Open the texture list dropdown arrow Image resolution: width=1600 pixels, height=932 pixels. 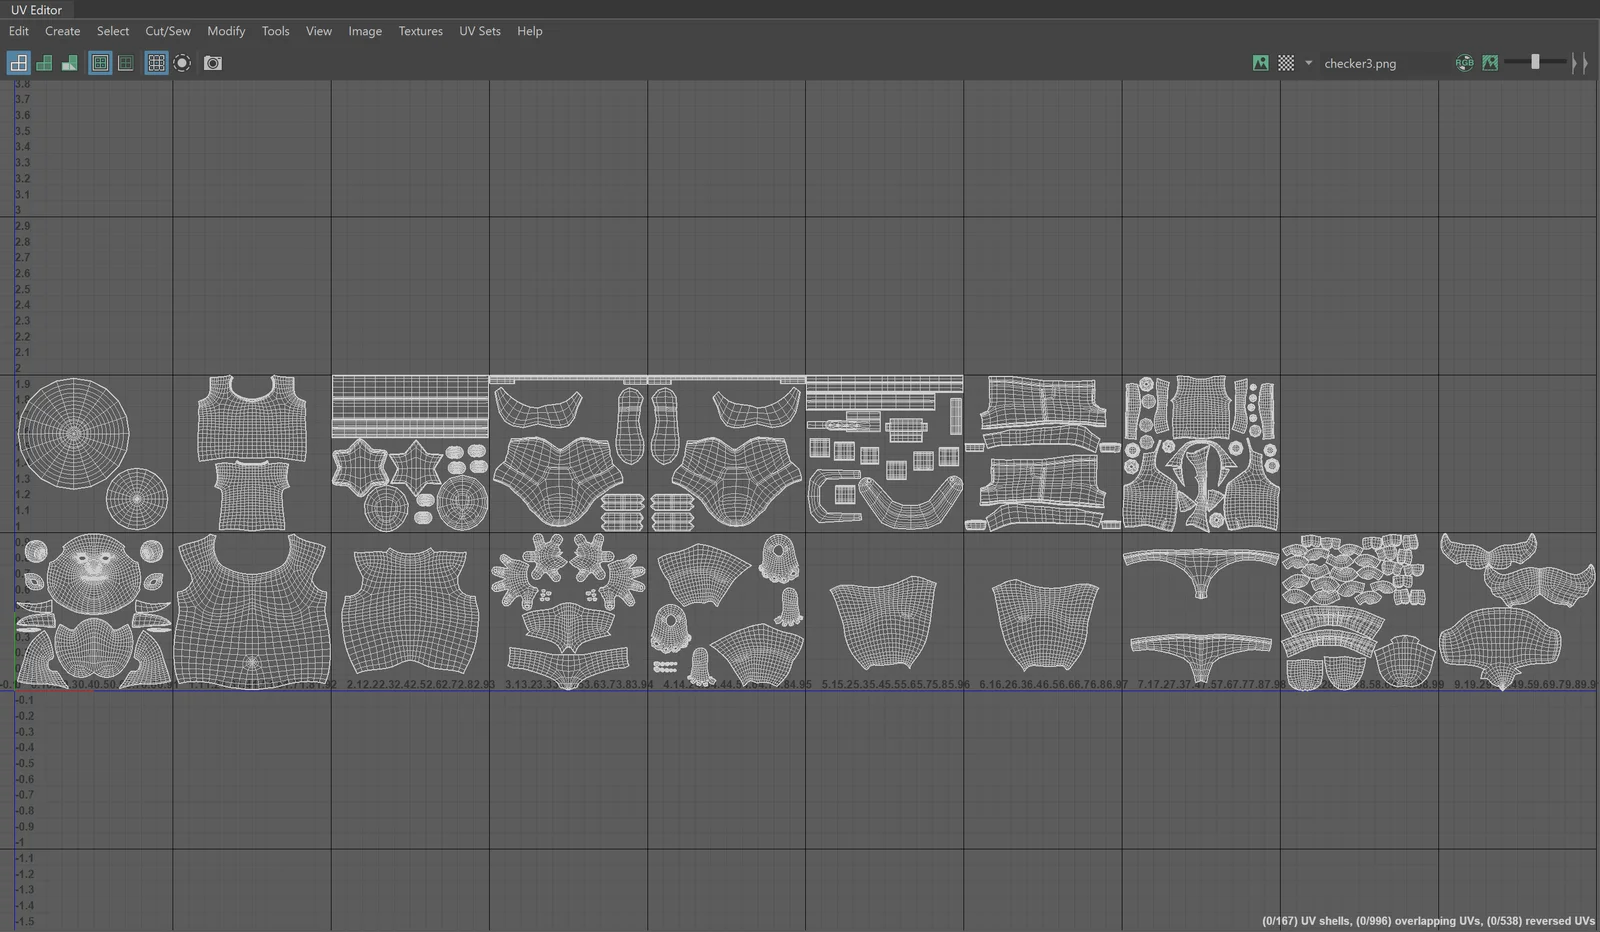(x=1308, y=63)
